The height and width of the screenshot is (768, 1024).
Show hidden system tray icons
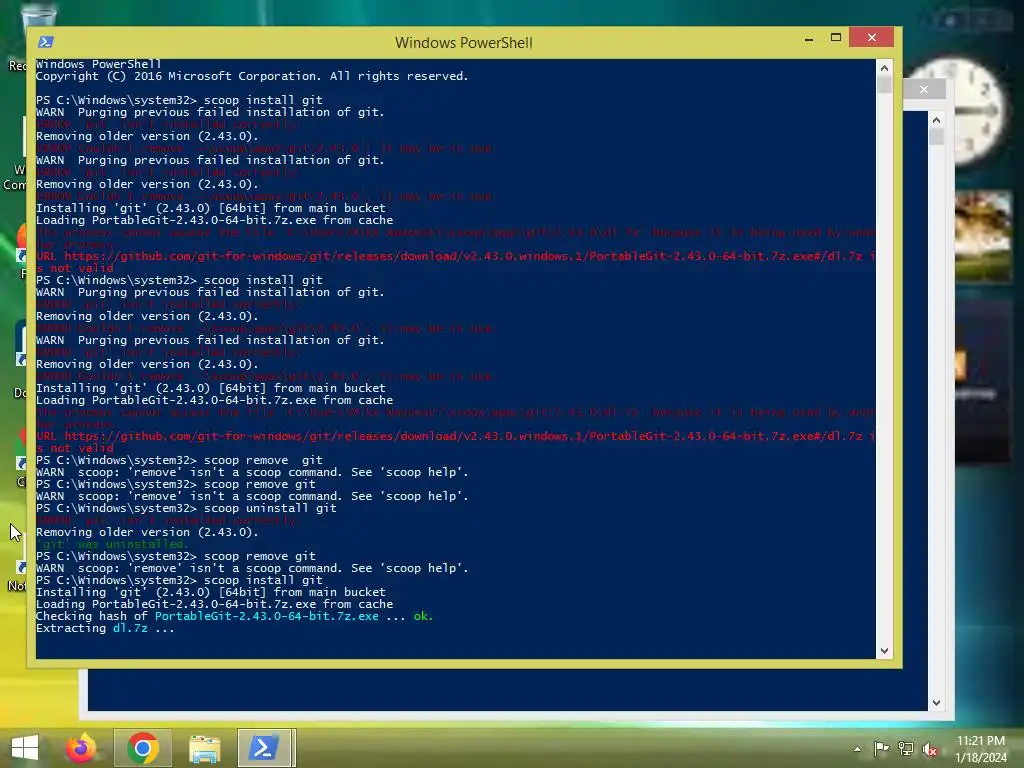tap(857, 749)
